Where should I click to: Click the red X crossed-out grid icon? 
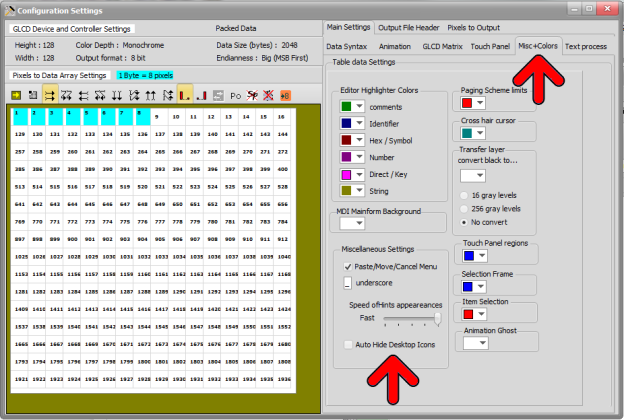(268, 95)
